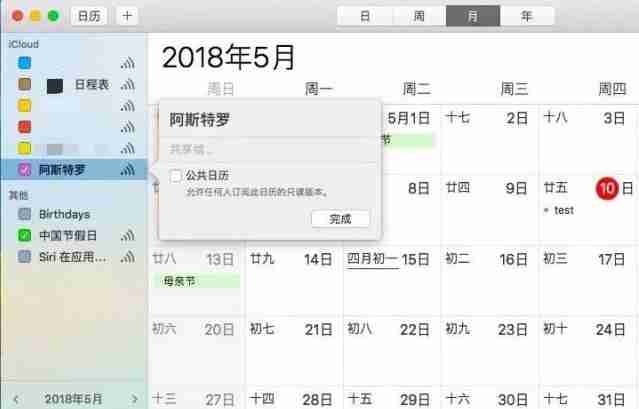The height and width of the screenshot is (409, 639).
Task: Go to next month in mini calendar
Action: (134, 398)
